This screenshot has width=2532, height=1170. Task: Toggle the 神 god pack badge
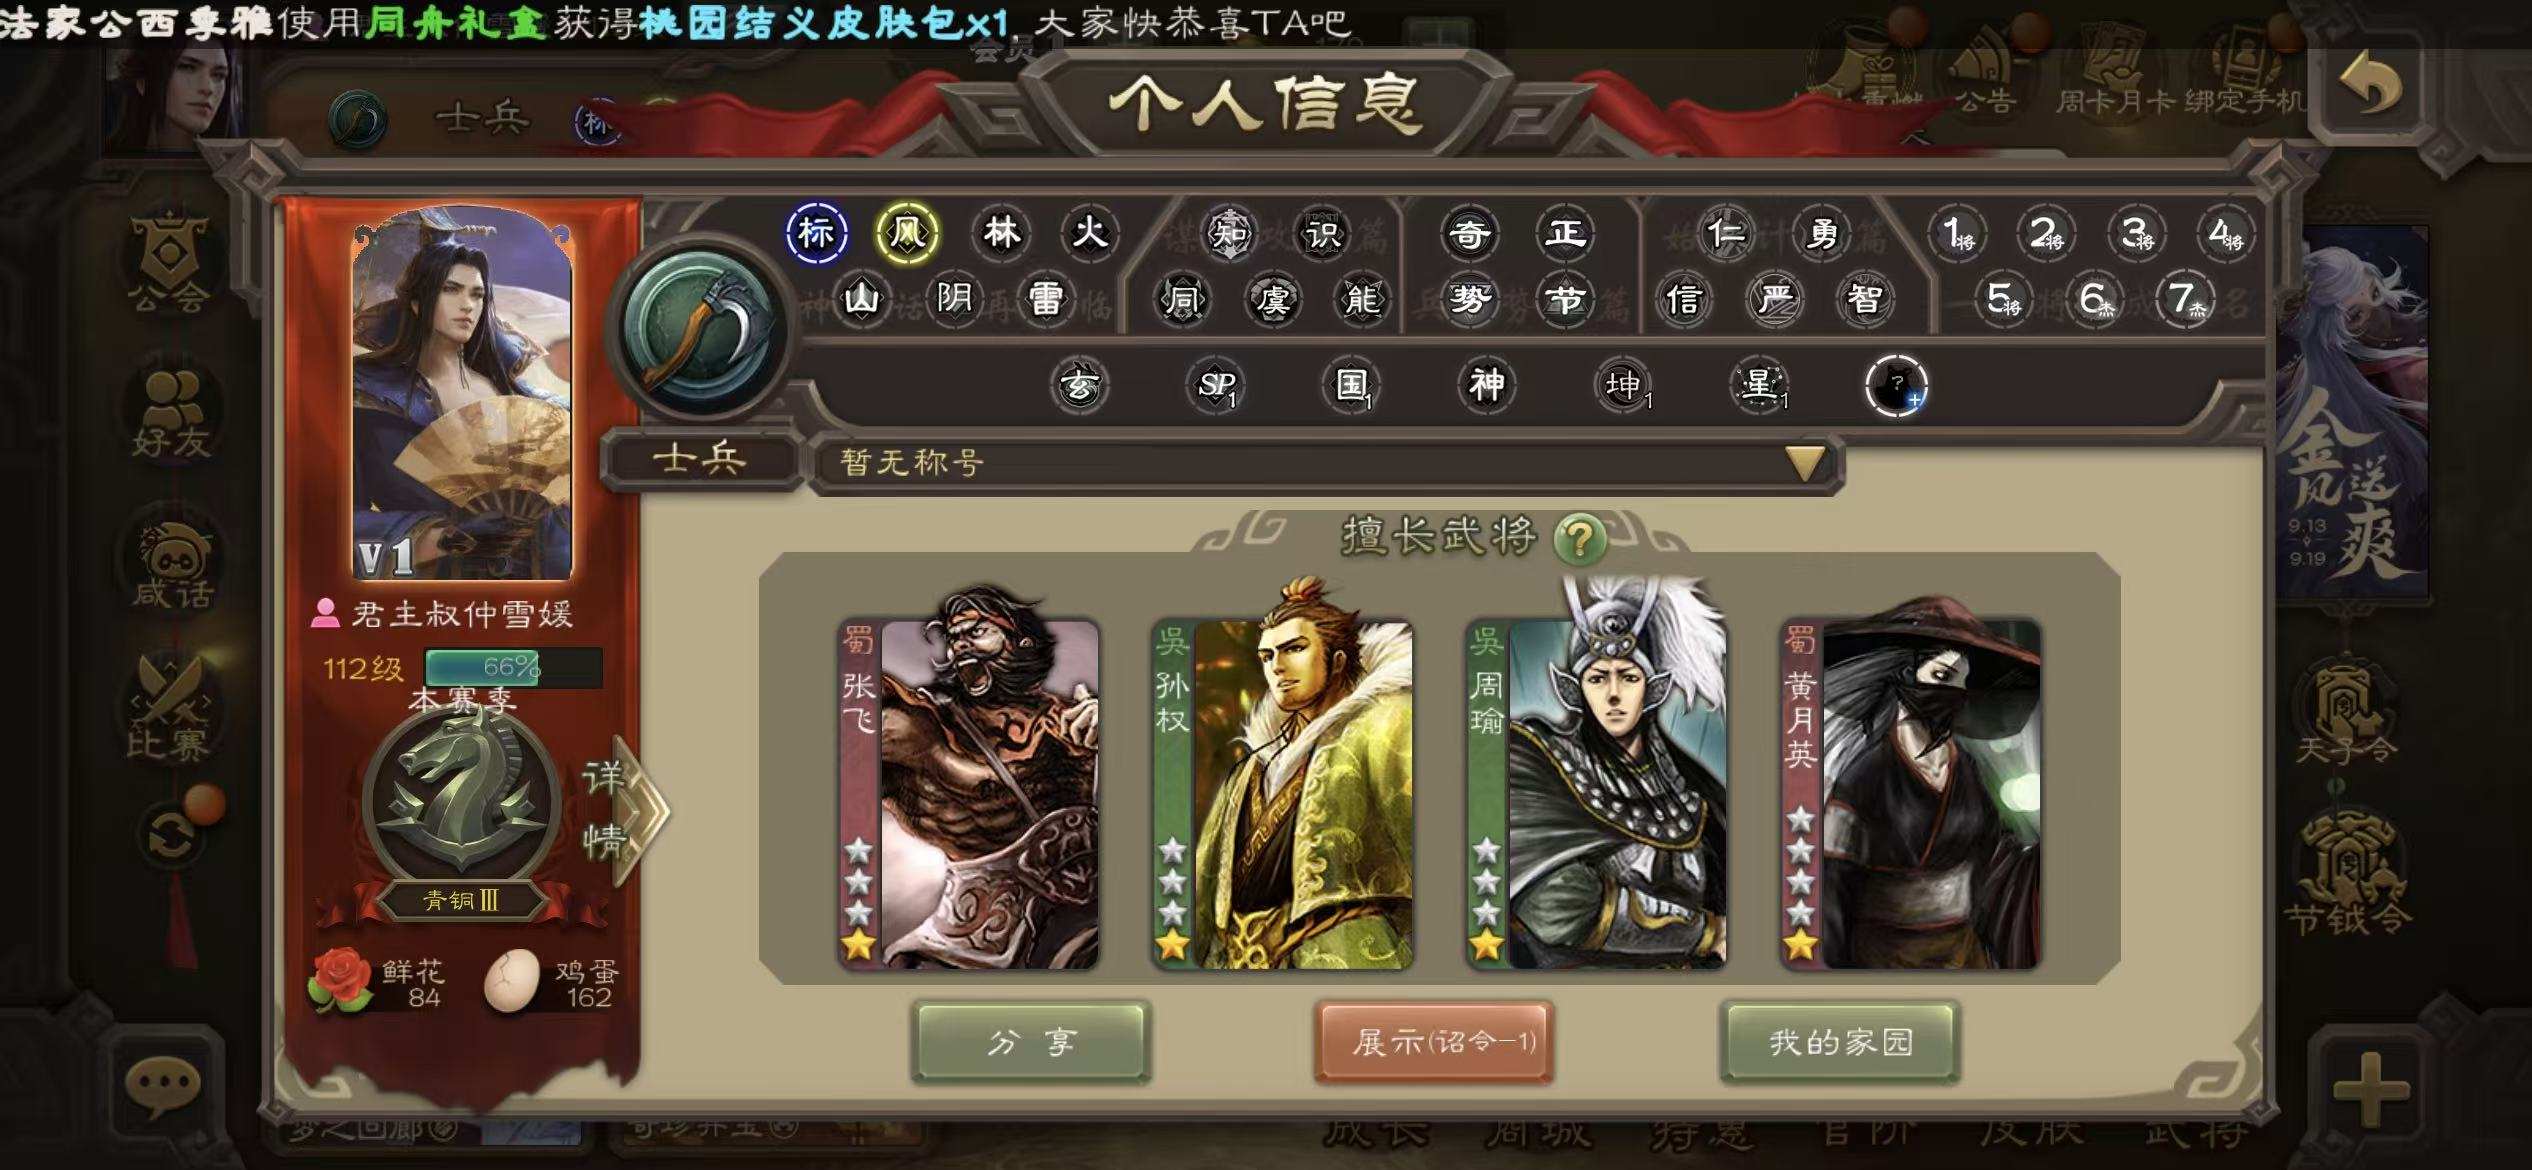1486,385
